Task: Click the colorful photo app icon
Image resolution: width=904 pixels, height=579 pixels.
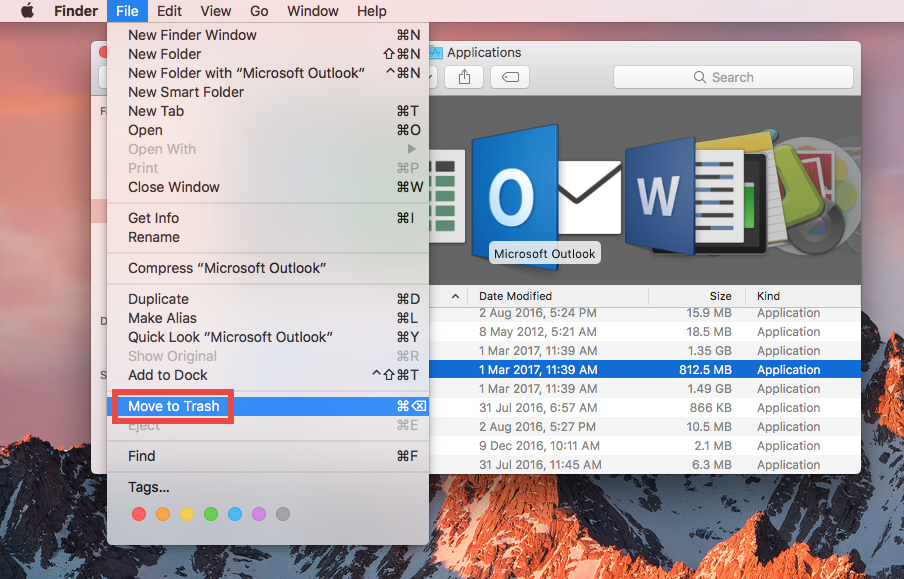Action: click(817, 193)
